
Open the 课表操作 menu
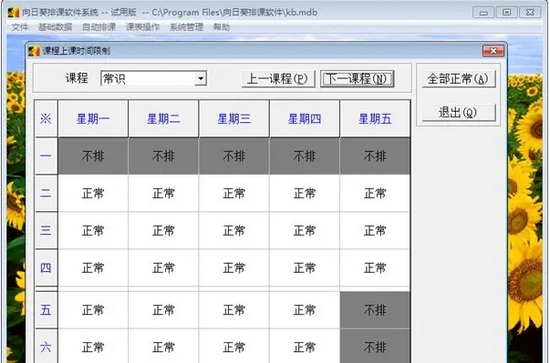tap(143, 27)
